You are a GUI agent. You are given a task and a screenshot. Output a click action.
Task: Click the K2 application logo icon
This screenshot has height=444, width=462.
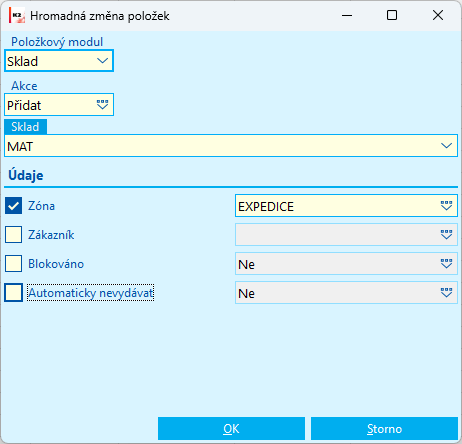pyautogui.click(x=17, y=15)
